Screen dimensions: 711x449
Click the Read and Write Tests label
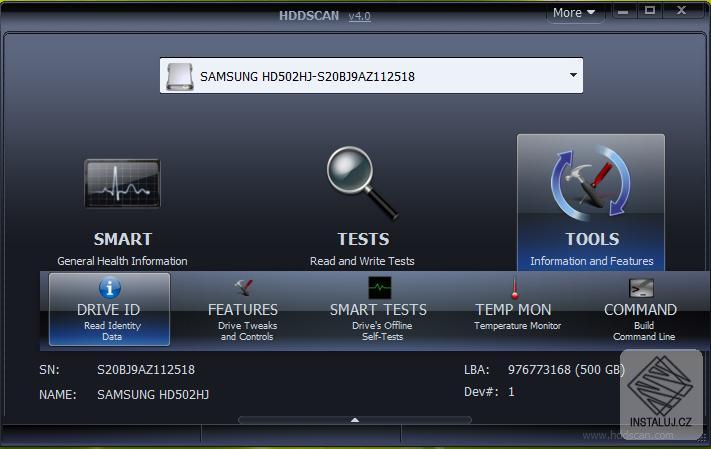362,261
